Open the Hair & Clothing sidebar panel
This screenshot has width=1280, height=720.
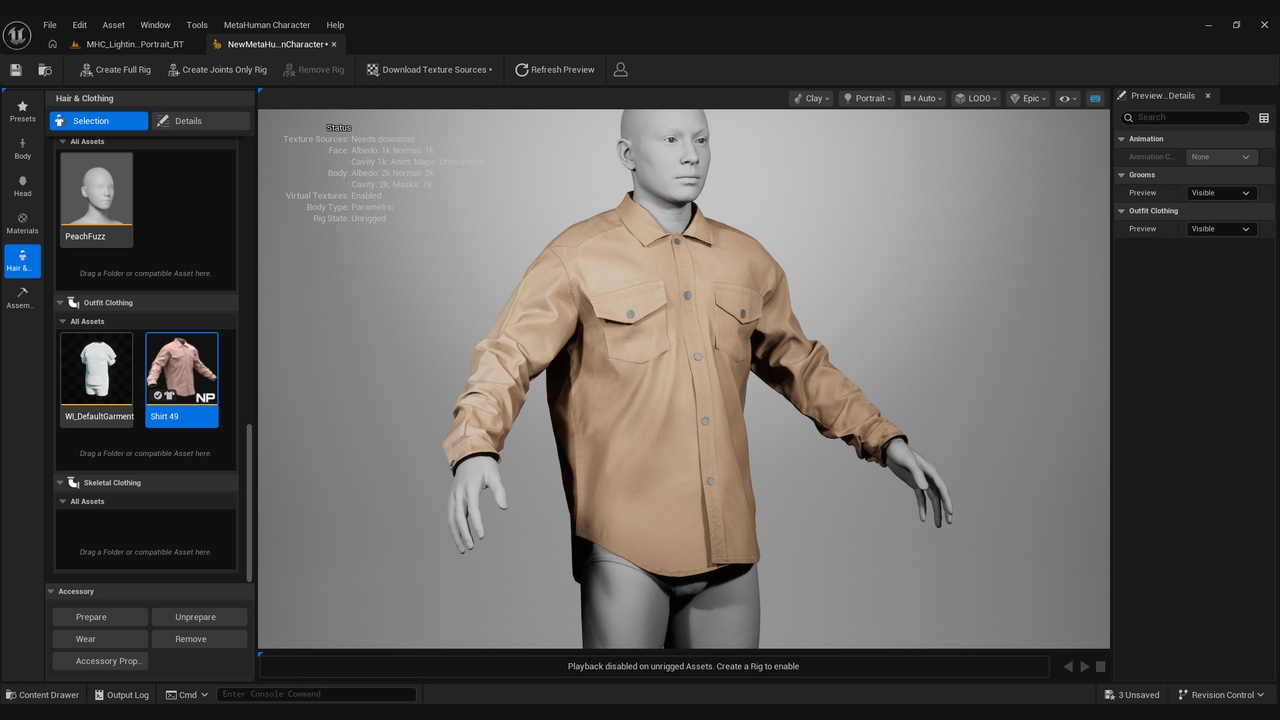pos(22,261)
